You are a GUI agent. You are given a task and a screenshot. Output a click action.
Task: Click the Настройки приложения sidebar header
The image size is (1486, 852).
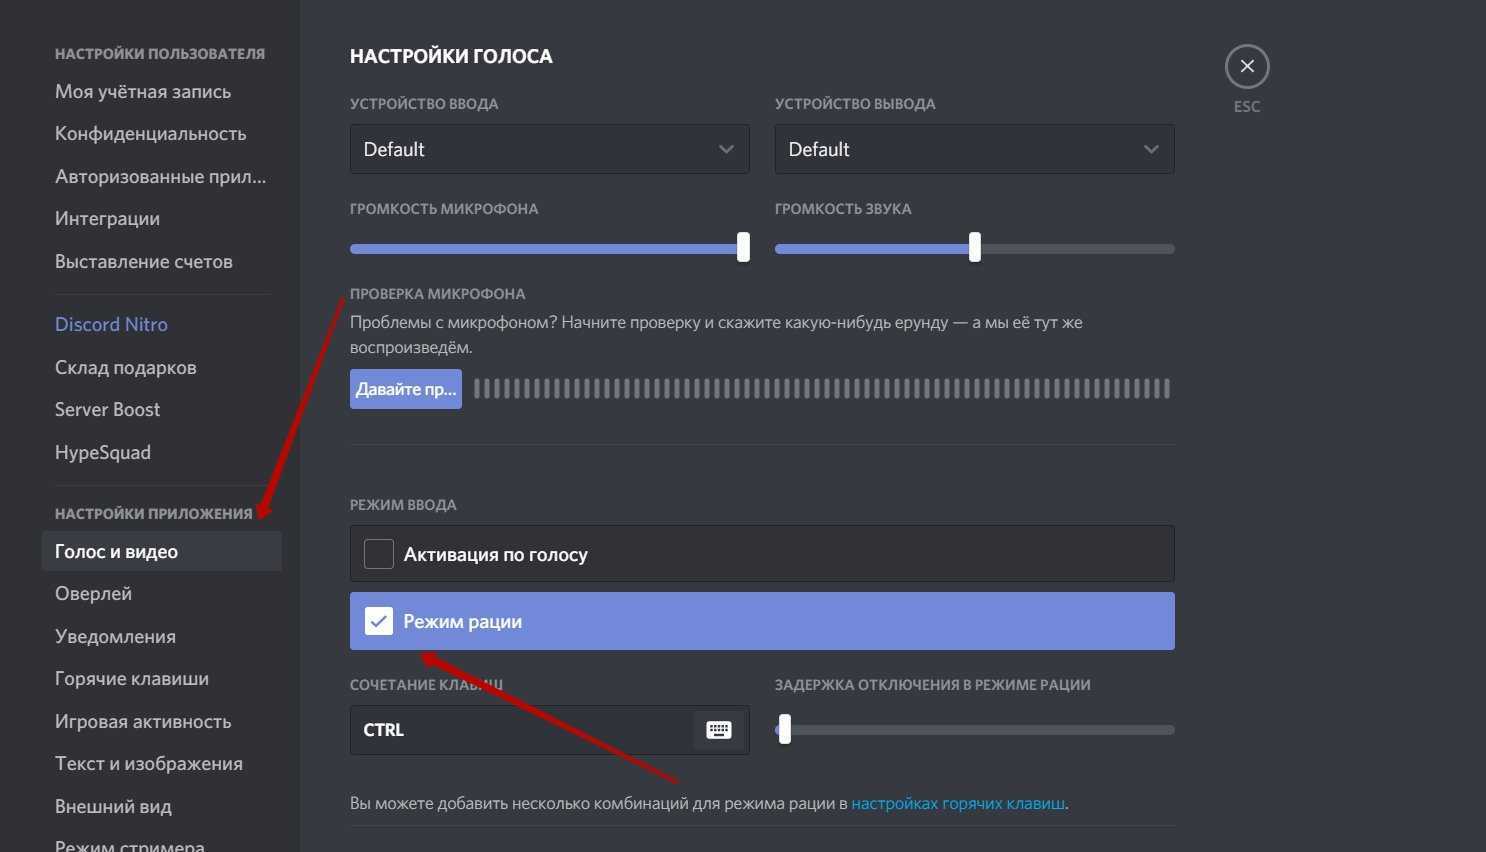click(x=154, y=514)
